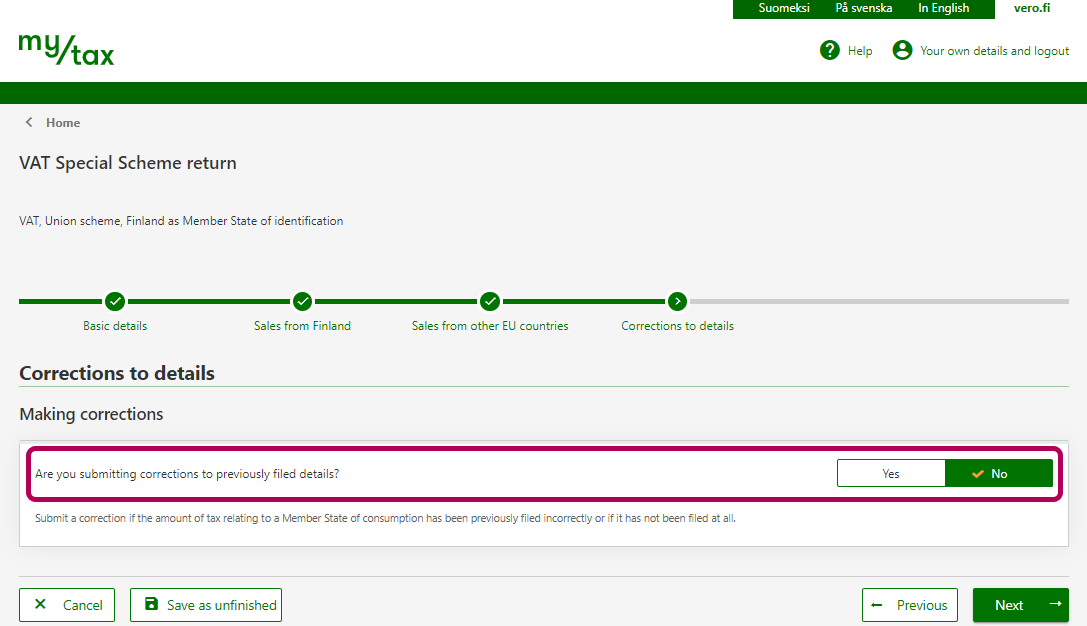This screenshot has width=1087, height=626.
Task: Go back to Home
Action: (63, 123)
